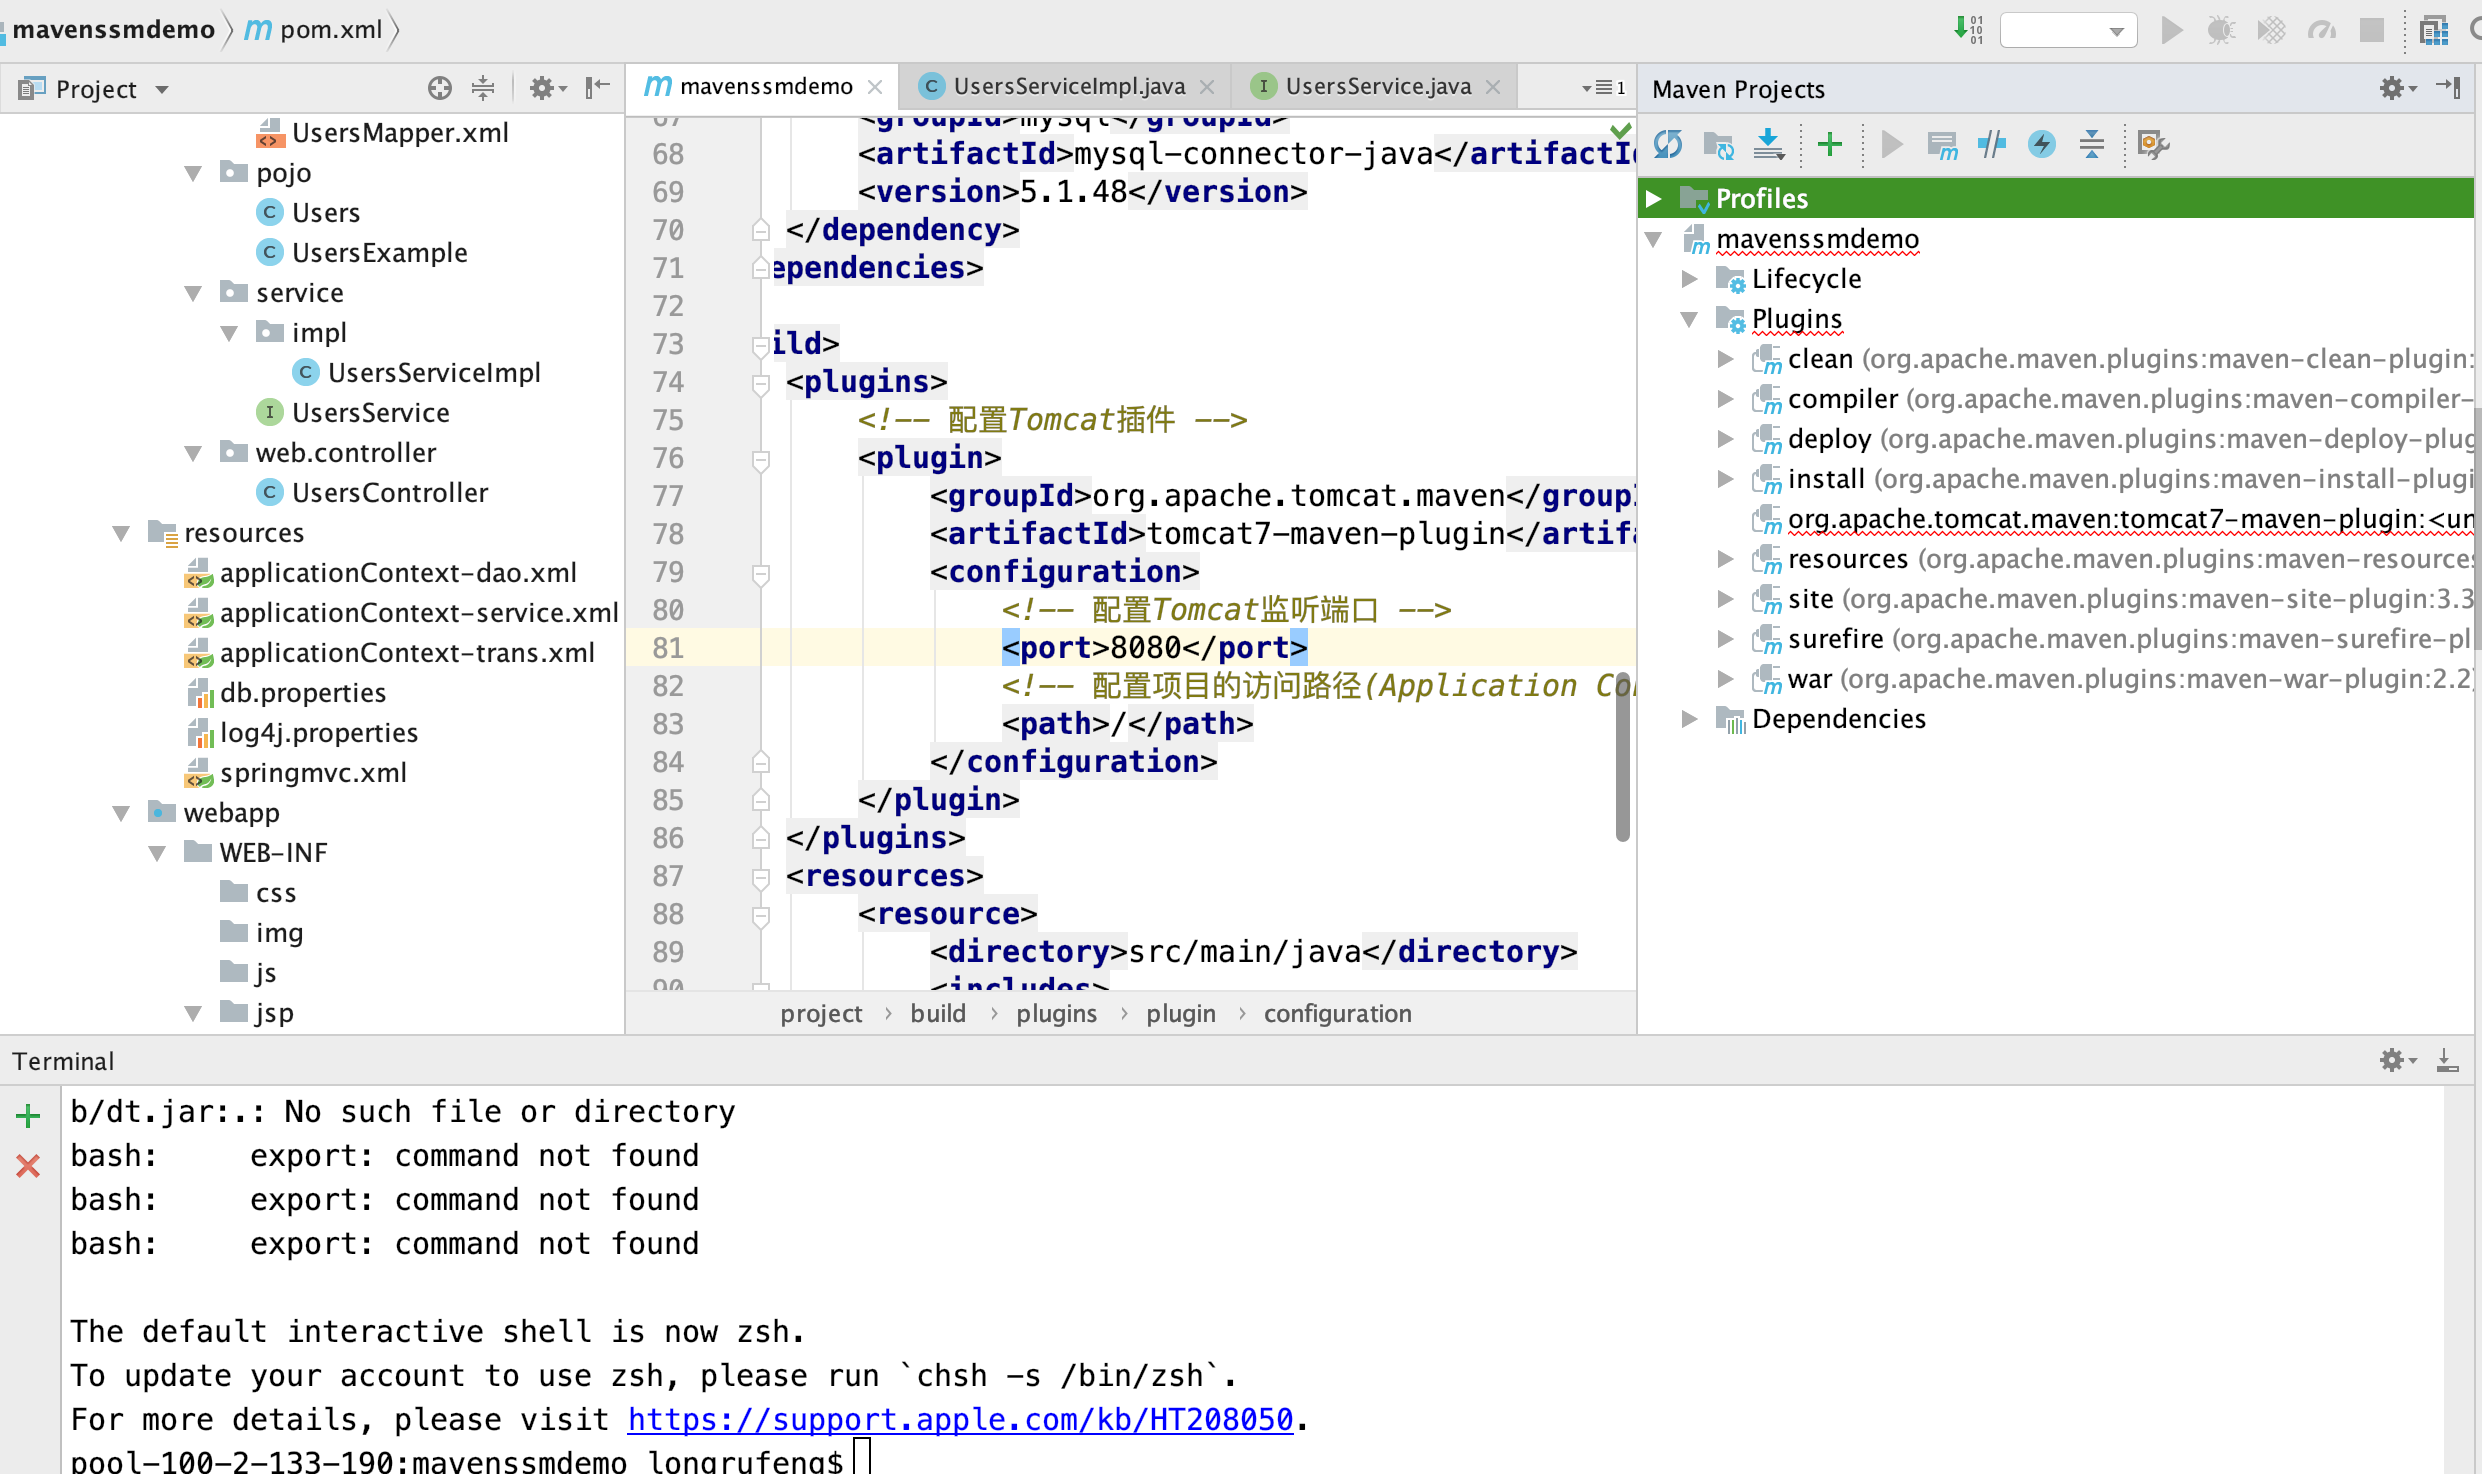The height and width of the screenshot is (1474, 2482).
Task: Add new terminal session with plus
Action: (28, 1115)
